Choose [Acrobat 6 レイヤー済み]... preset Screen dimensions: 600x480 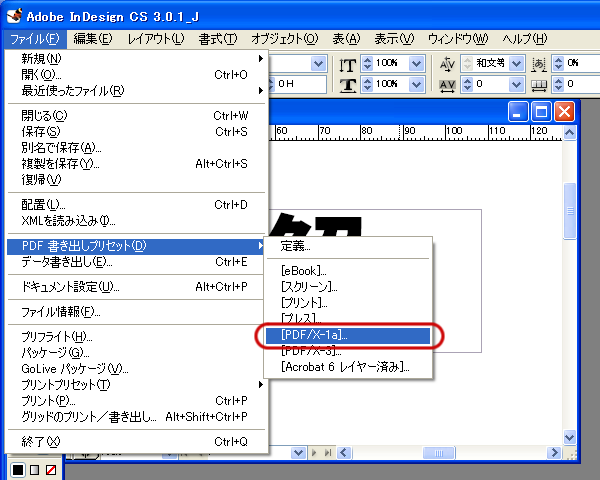348,367
